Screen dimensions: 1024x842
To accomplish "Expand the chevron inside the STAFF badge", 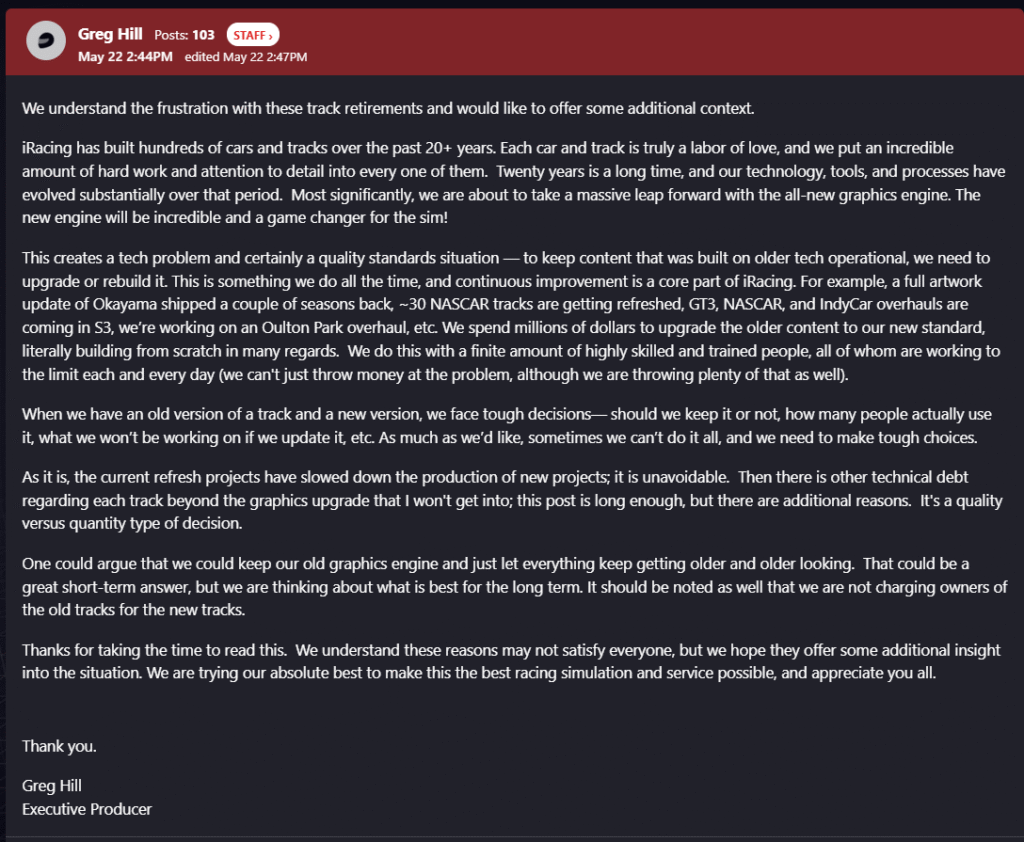I will point(270,36).
